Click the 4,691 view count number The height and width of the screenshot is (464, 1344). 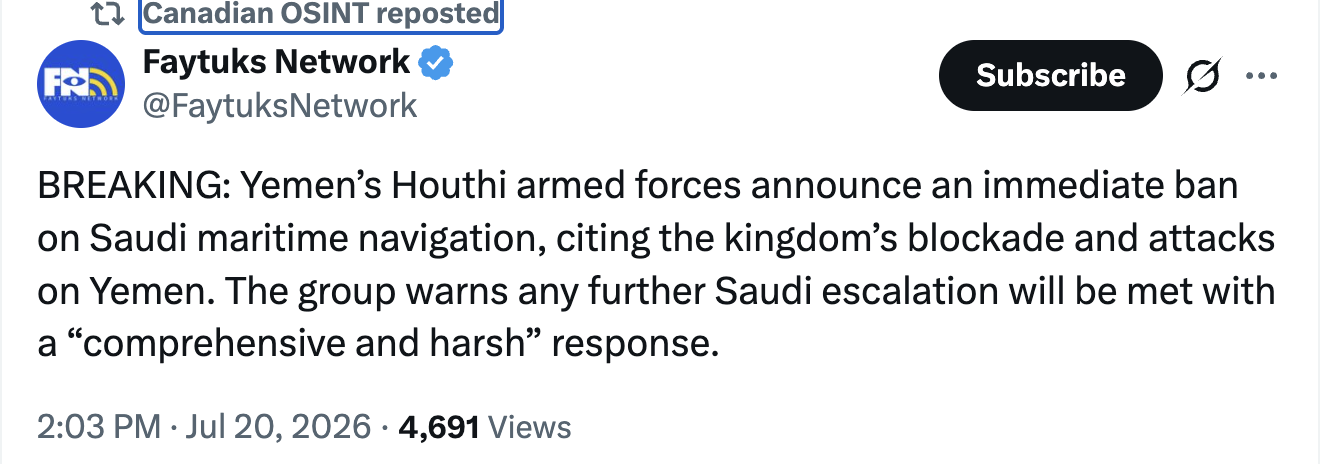coord(440,427)
